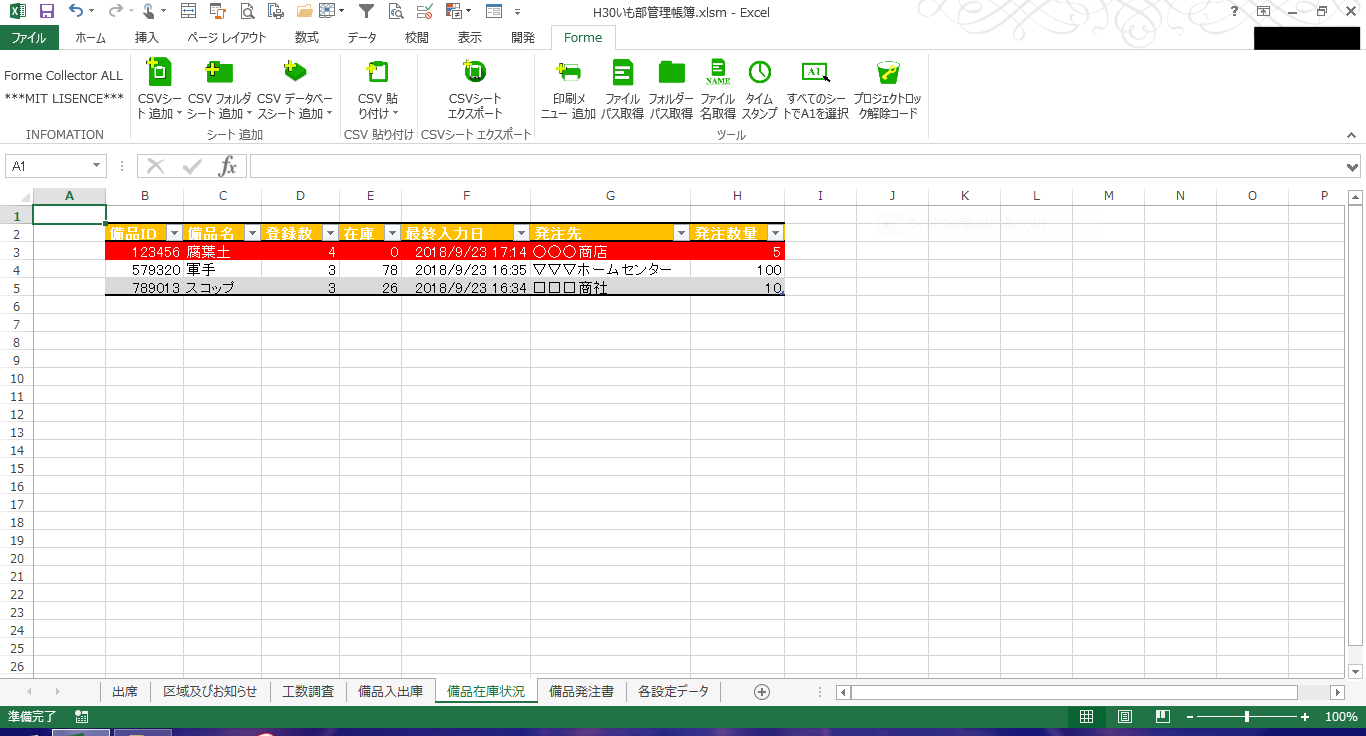Click the CSV sheet export icon
The image size is (1366, 736).
point(474,72)
